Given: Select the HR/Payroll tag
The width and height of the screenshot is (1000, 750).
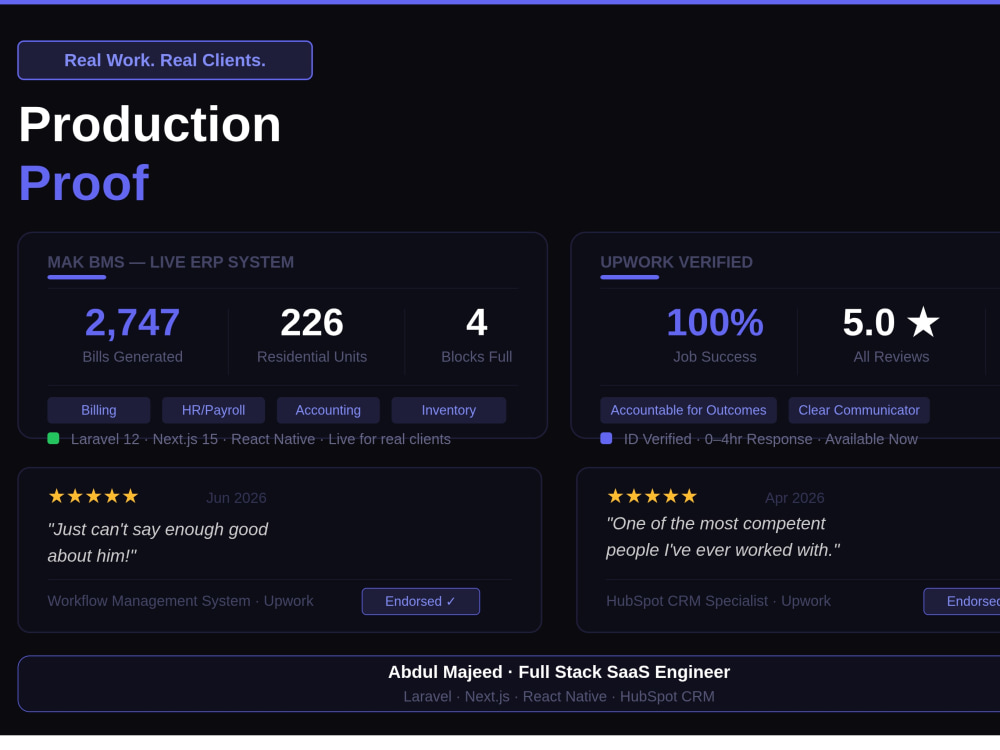Looking at the screenshot, I should point(214,410).
